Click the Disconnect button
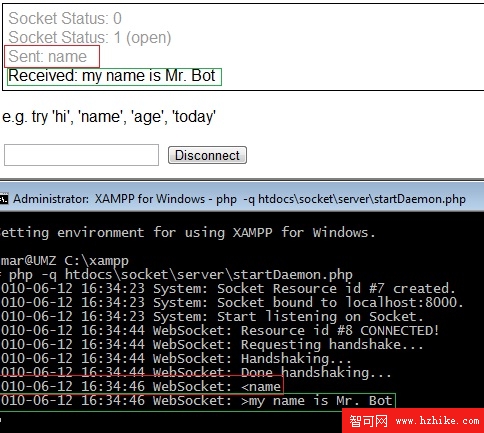This screenshot has width=484, height=433. [207, 155]
